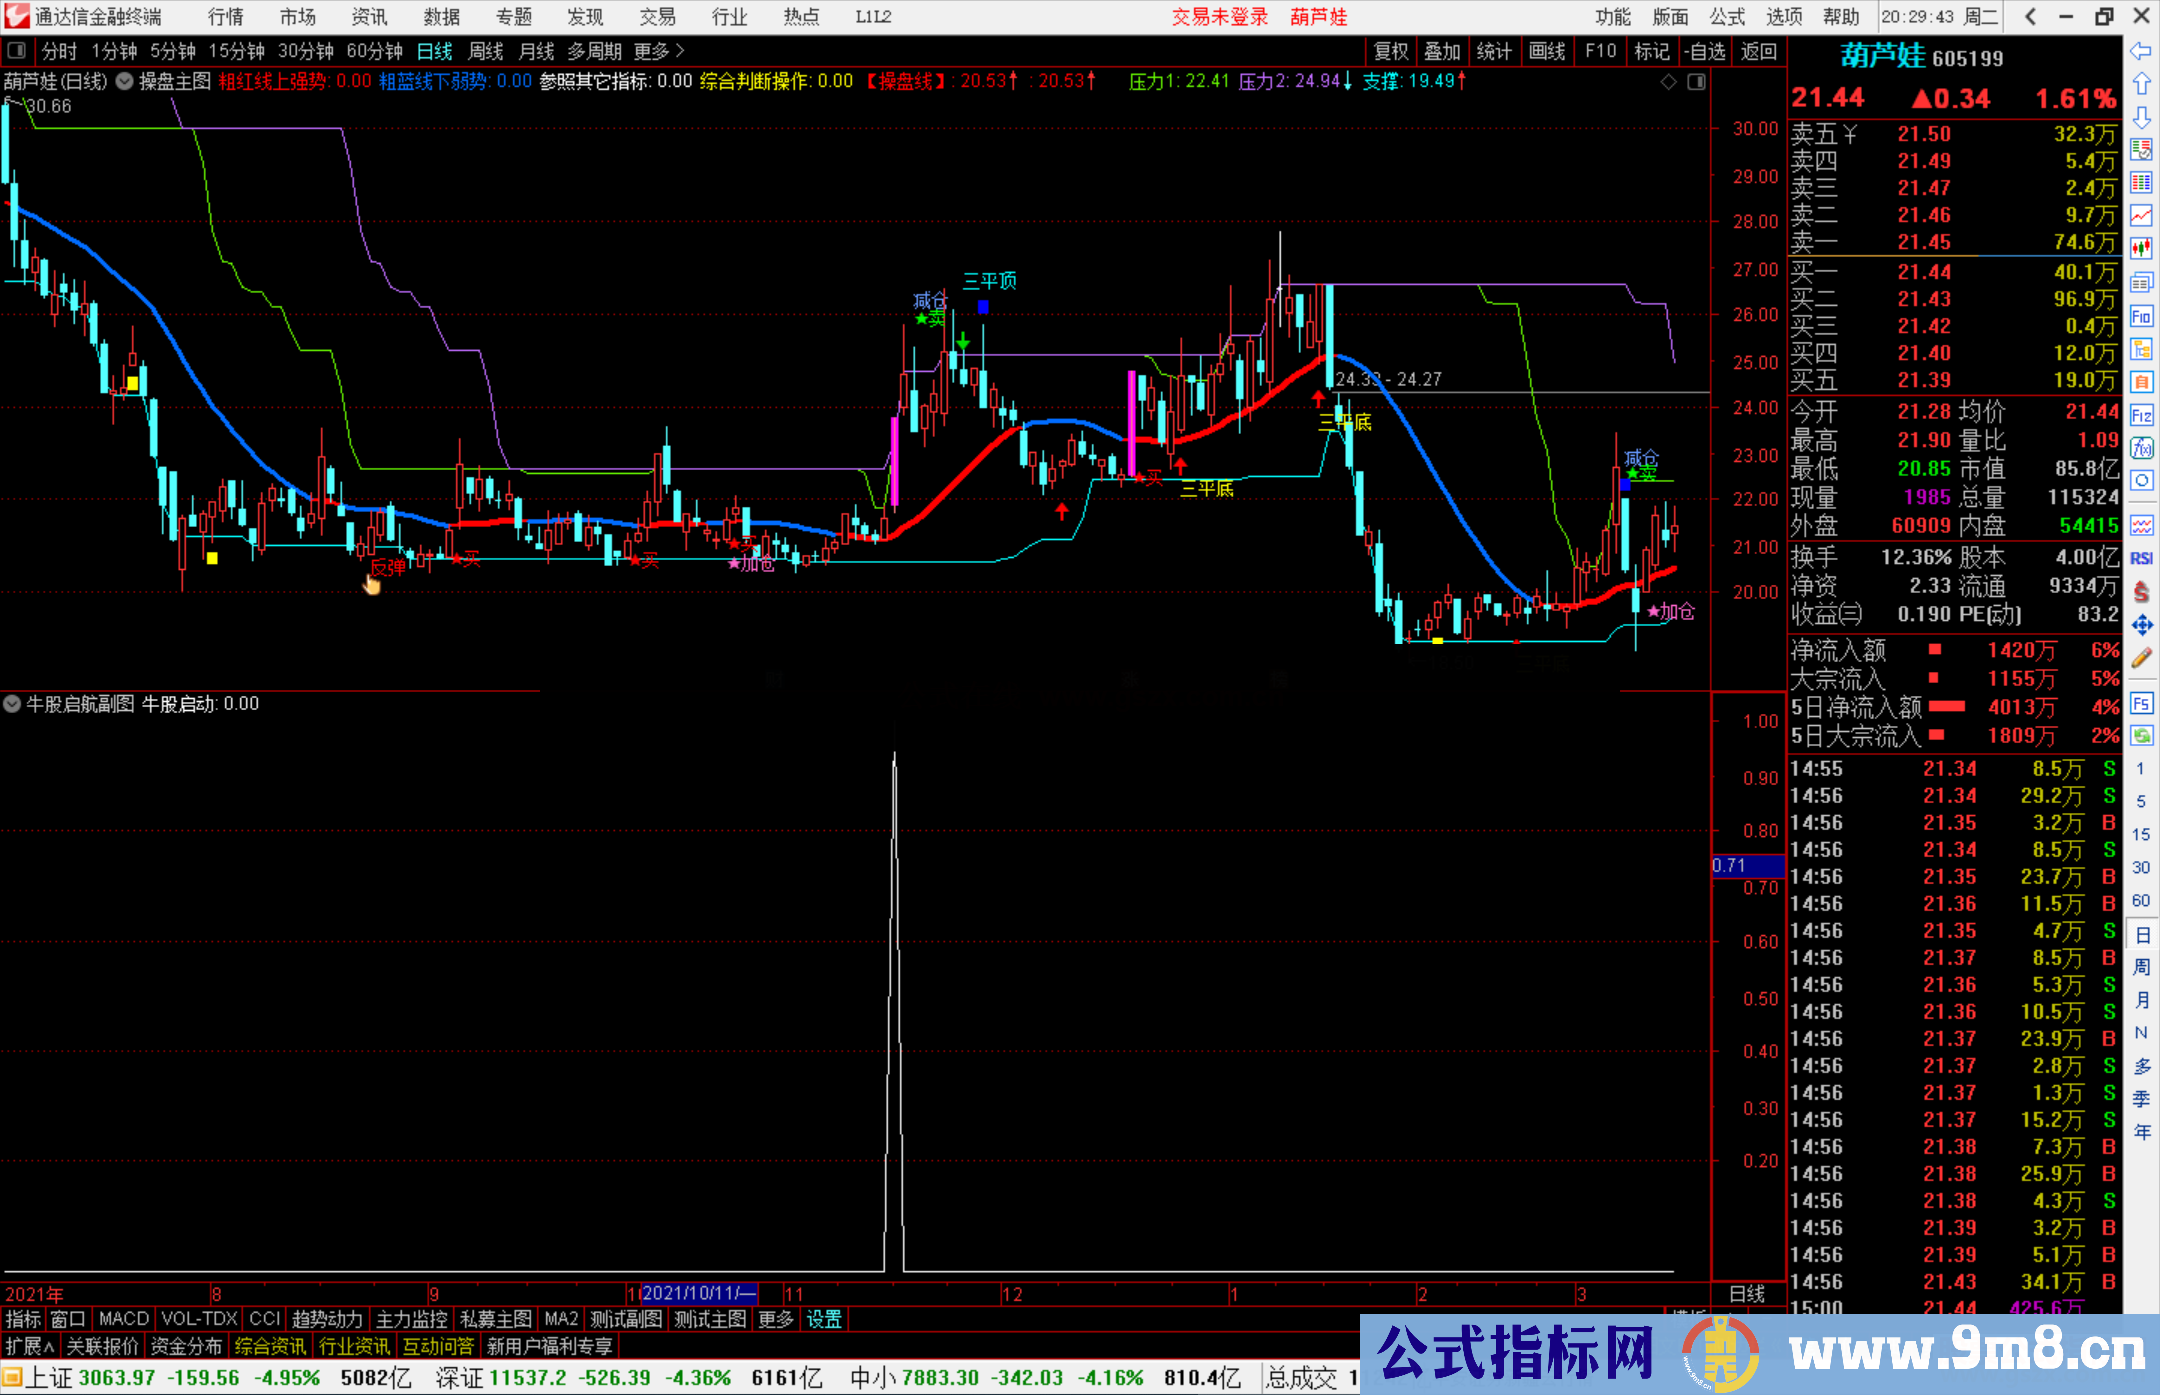The image size is (2160, 1395).
Task: Click the candlestick chart sidebar icon
Action: tap(2141, 248)
